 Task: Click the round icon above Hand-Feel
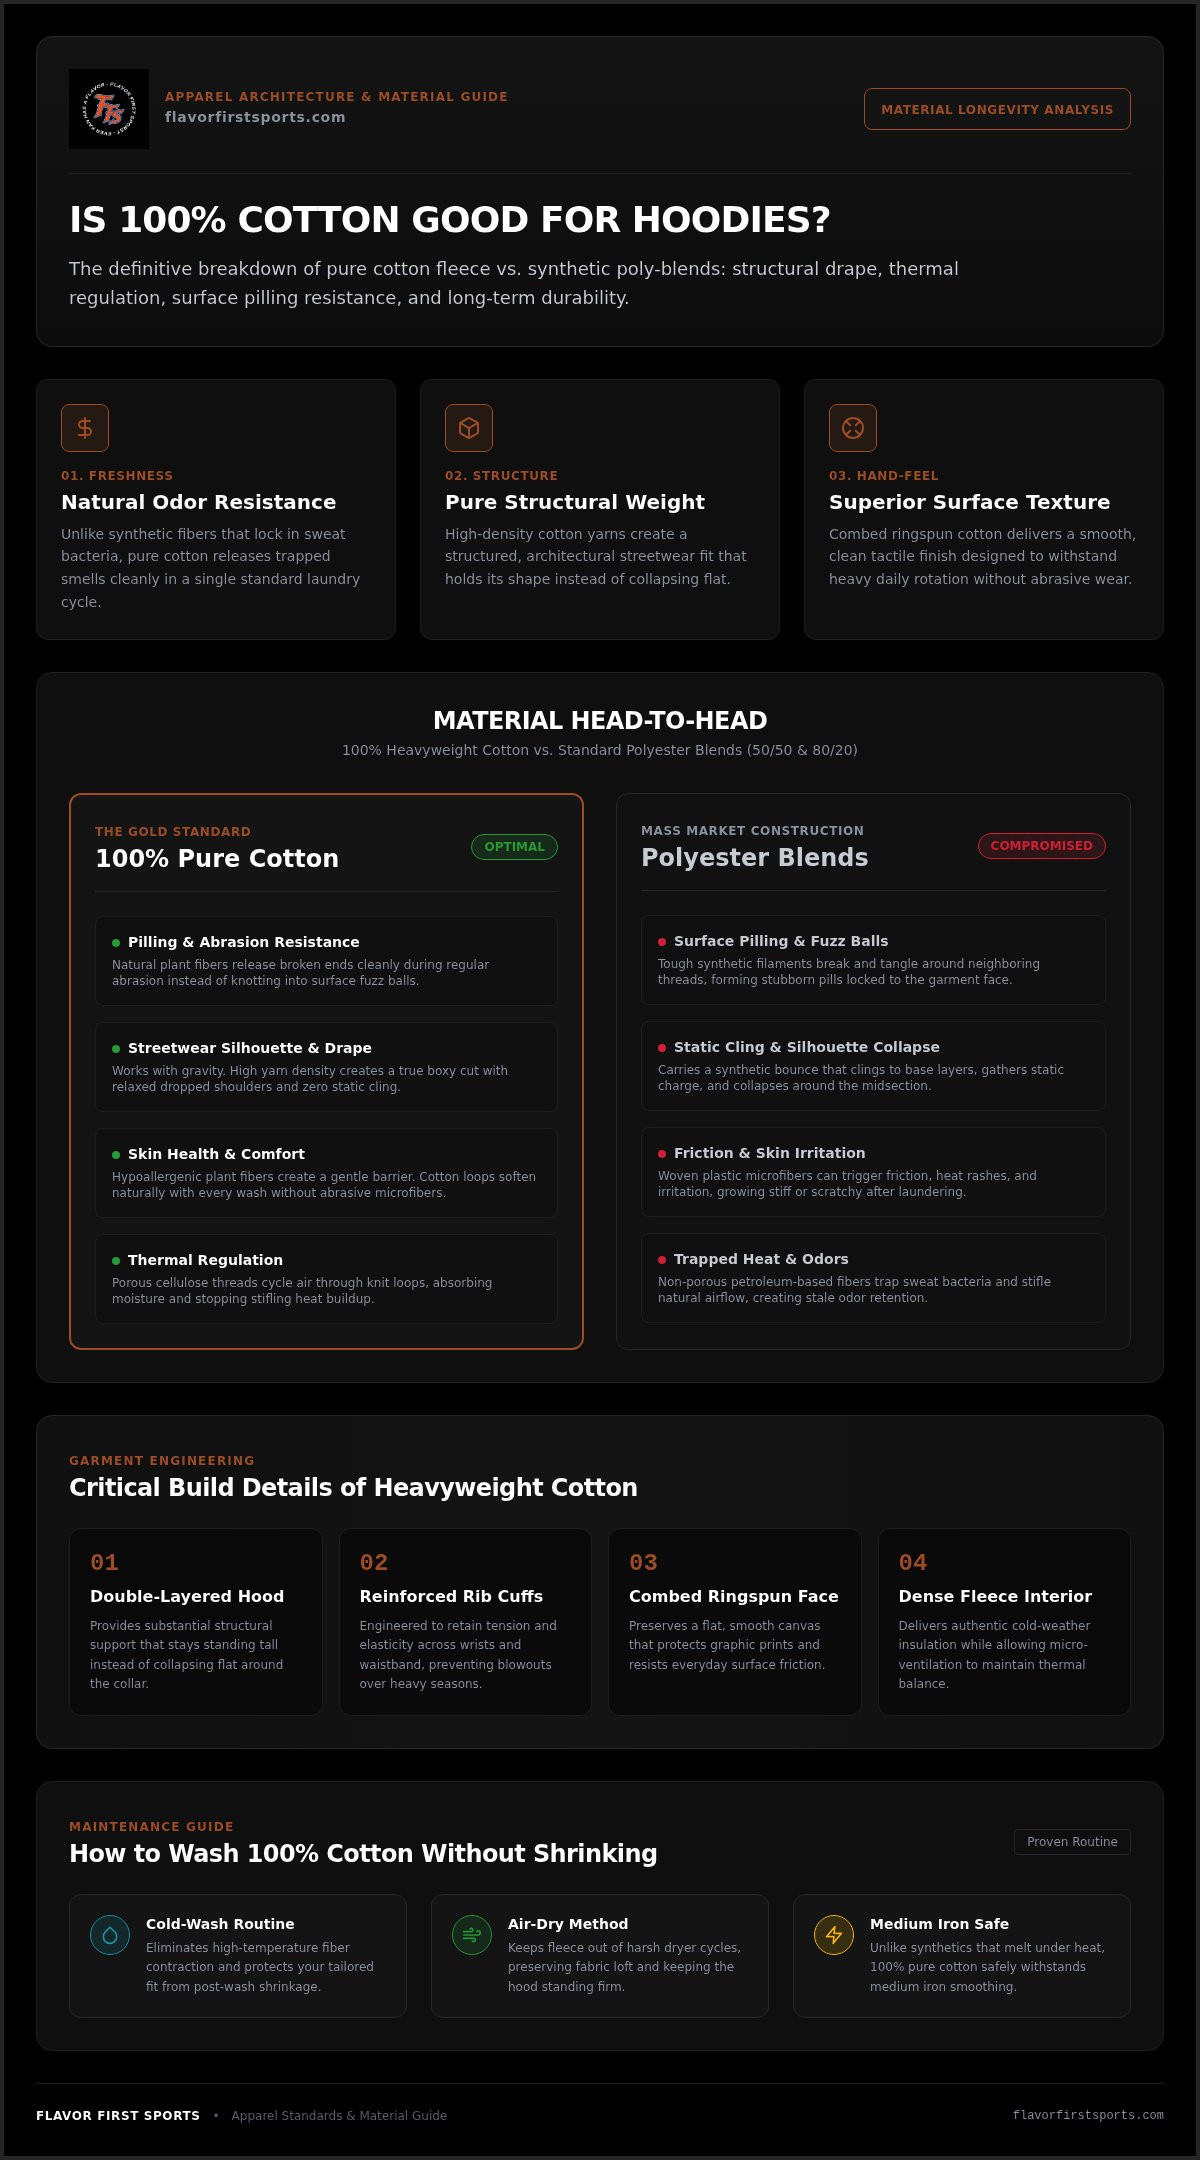coord(853,428)
